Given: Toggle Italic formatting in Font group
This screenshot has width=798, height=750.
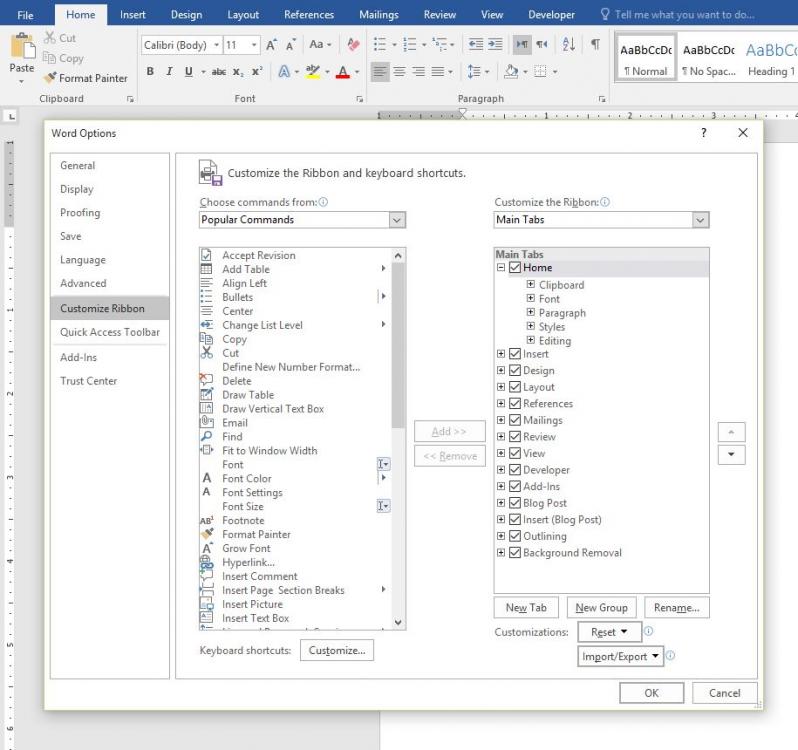Looking at the screenshot, I should coord(169,72).
